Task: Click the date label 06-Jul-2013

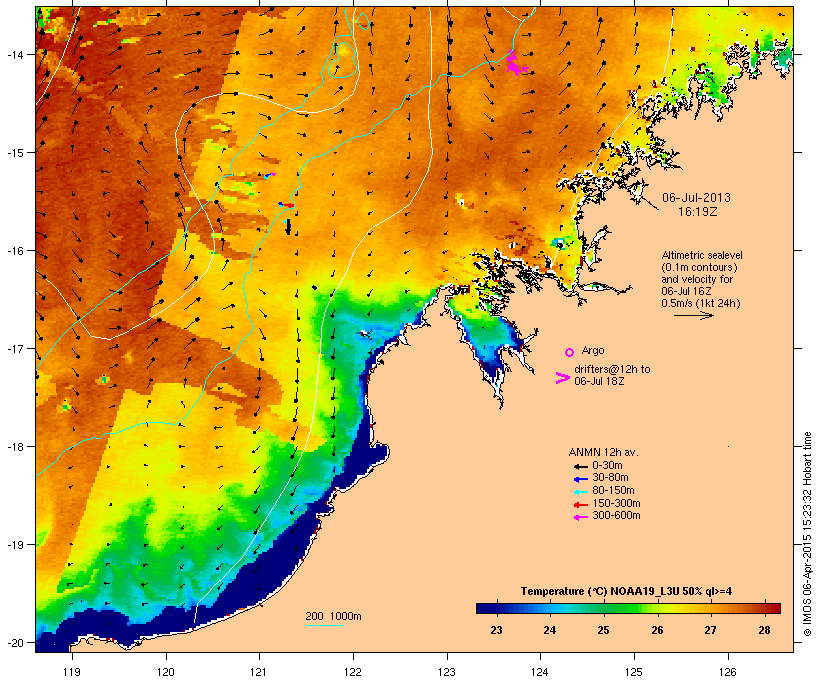Action: 696,198
